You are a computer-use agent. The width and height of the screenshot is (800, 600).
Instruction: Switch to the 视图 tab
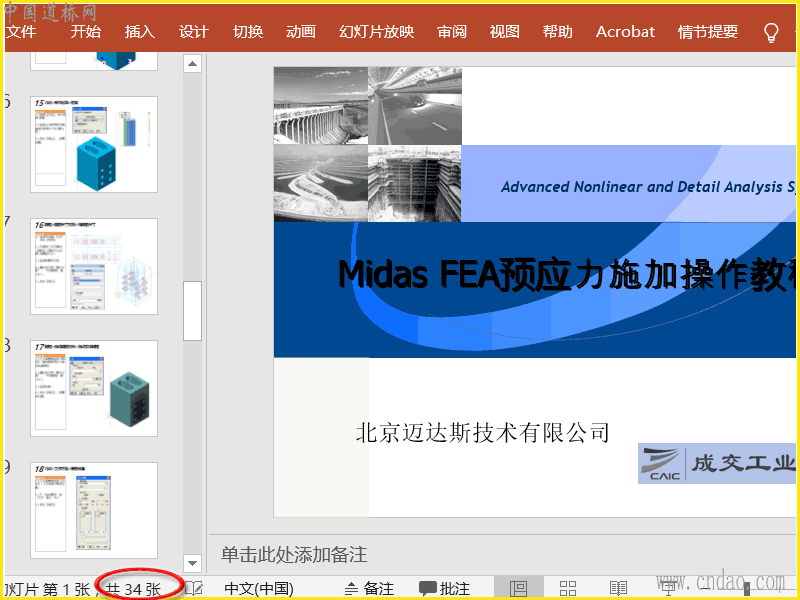[x=505, y=32]
